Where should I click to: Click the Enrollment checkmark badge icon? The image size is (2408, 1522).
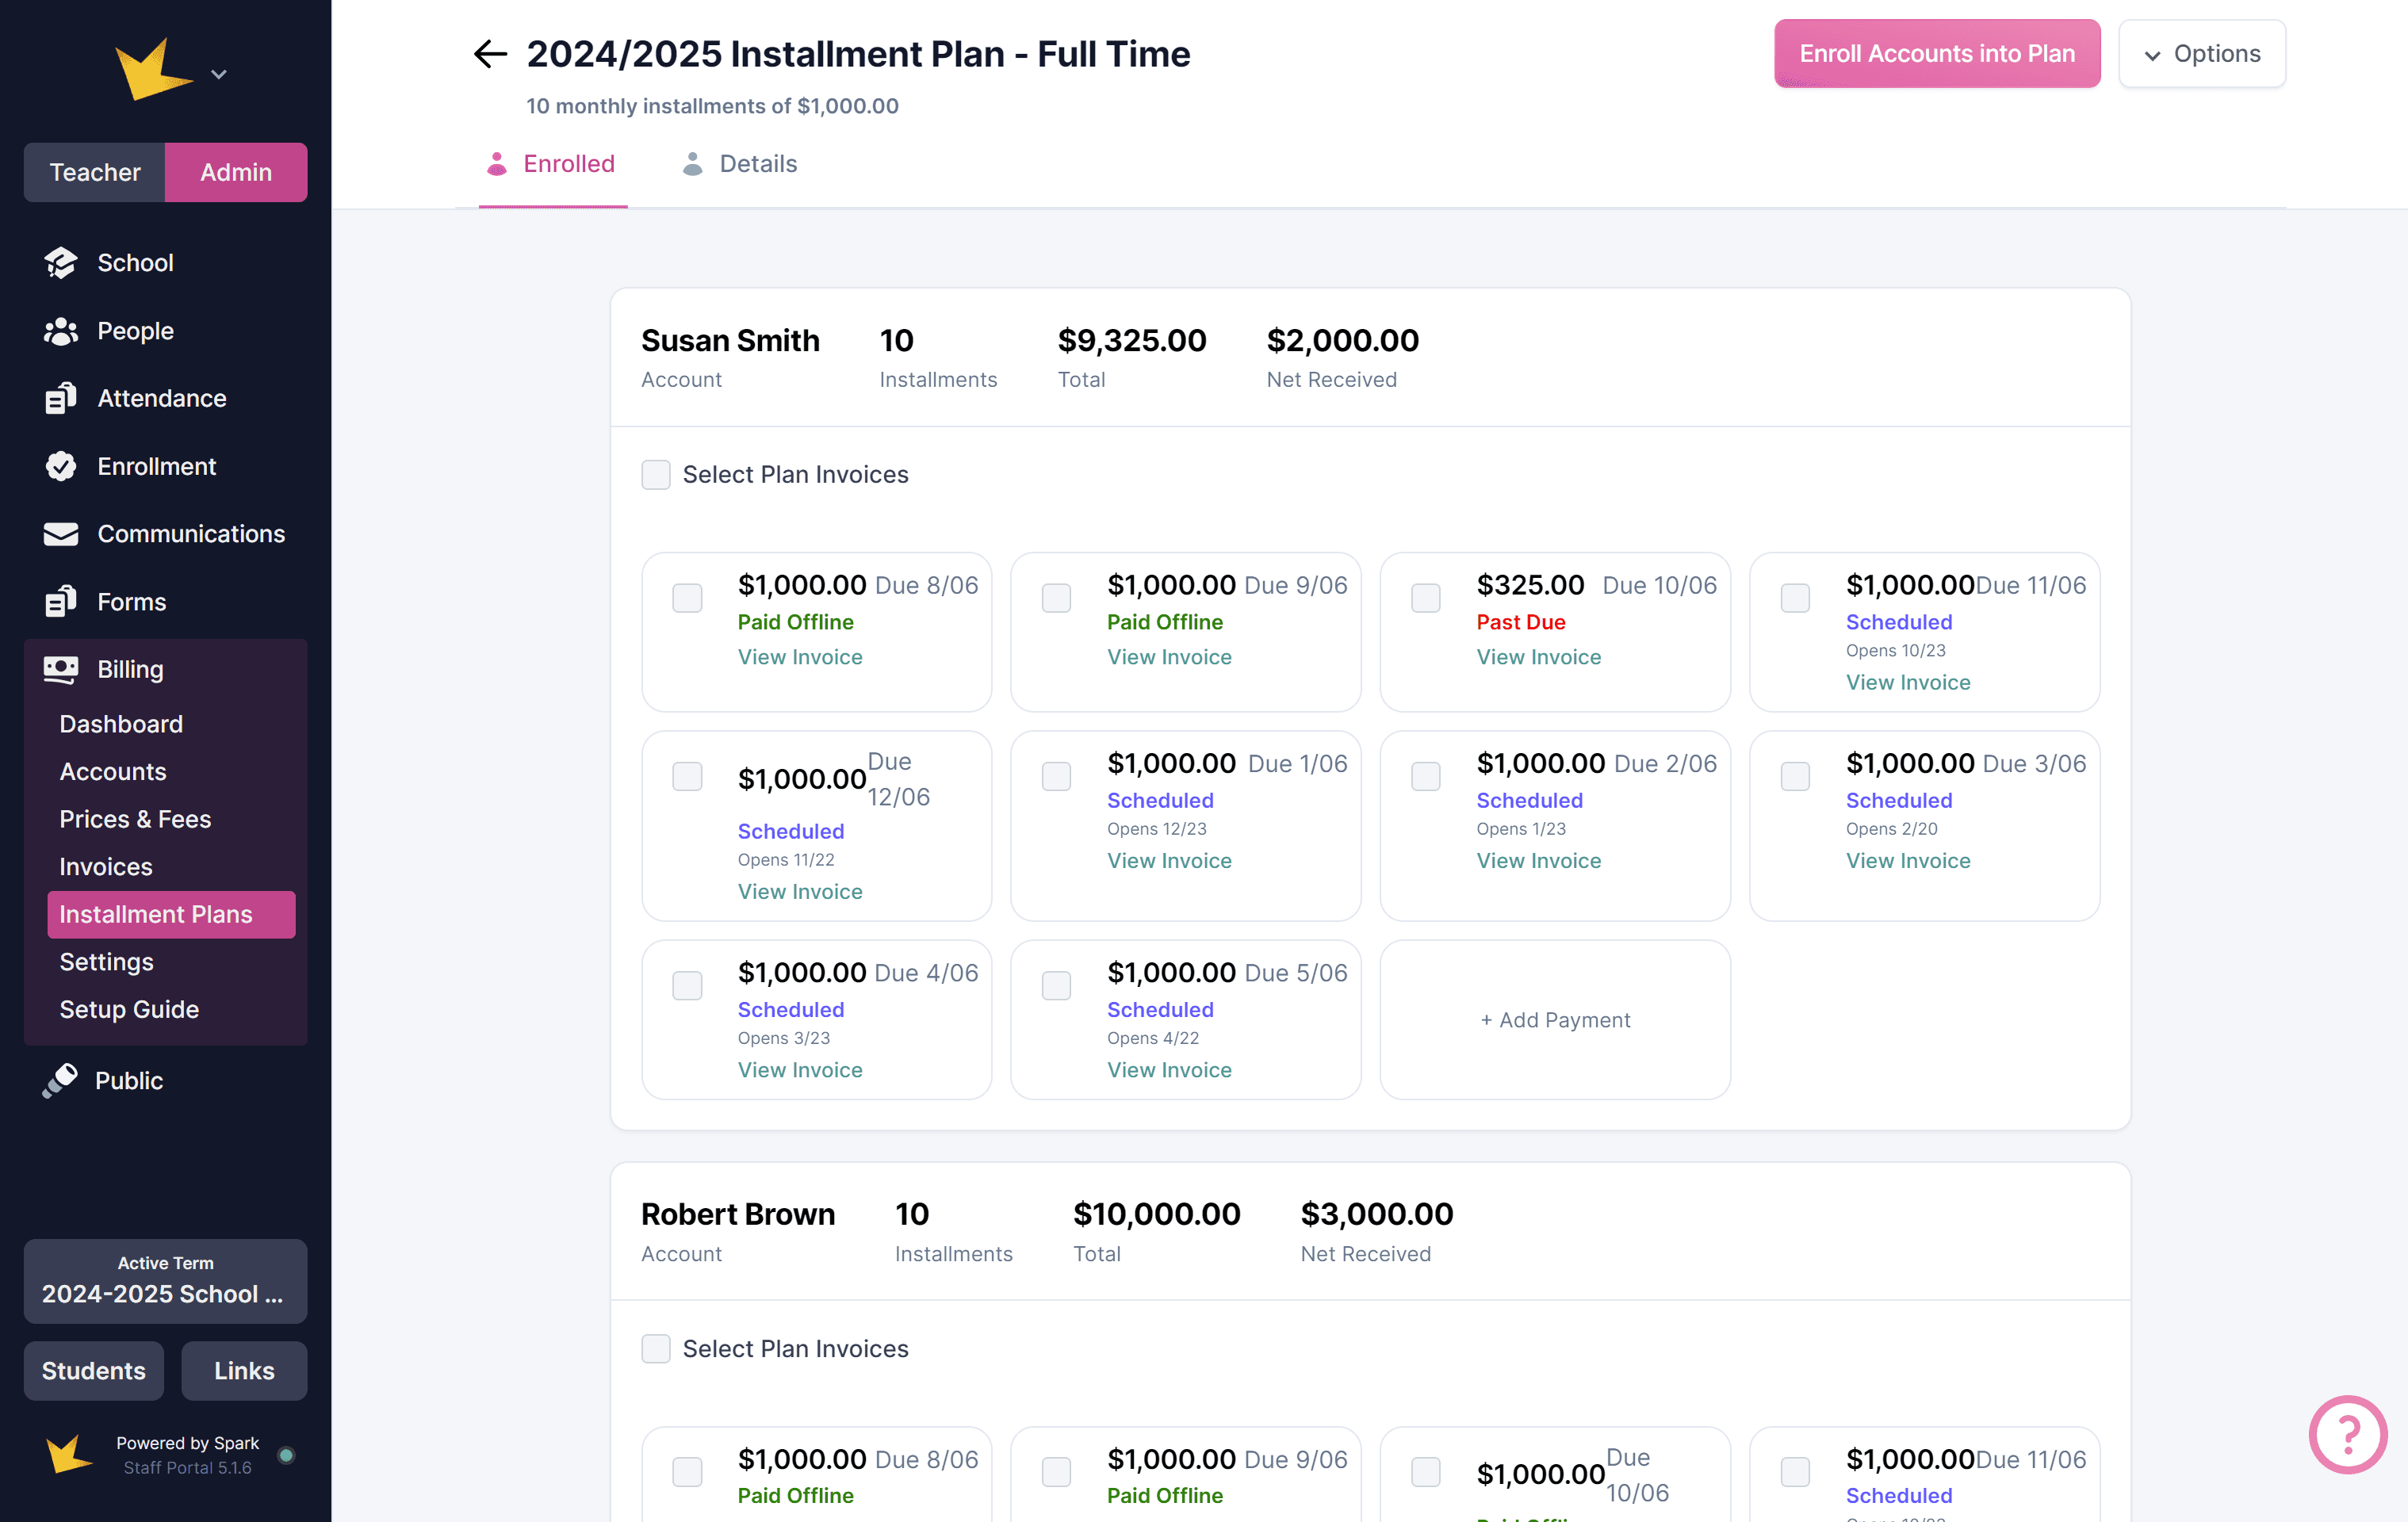pyautogui.click(x=61, y=466)
